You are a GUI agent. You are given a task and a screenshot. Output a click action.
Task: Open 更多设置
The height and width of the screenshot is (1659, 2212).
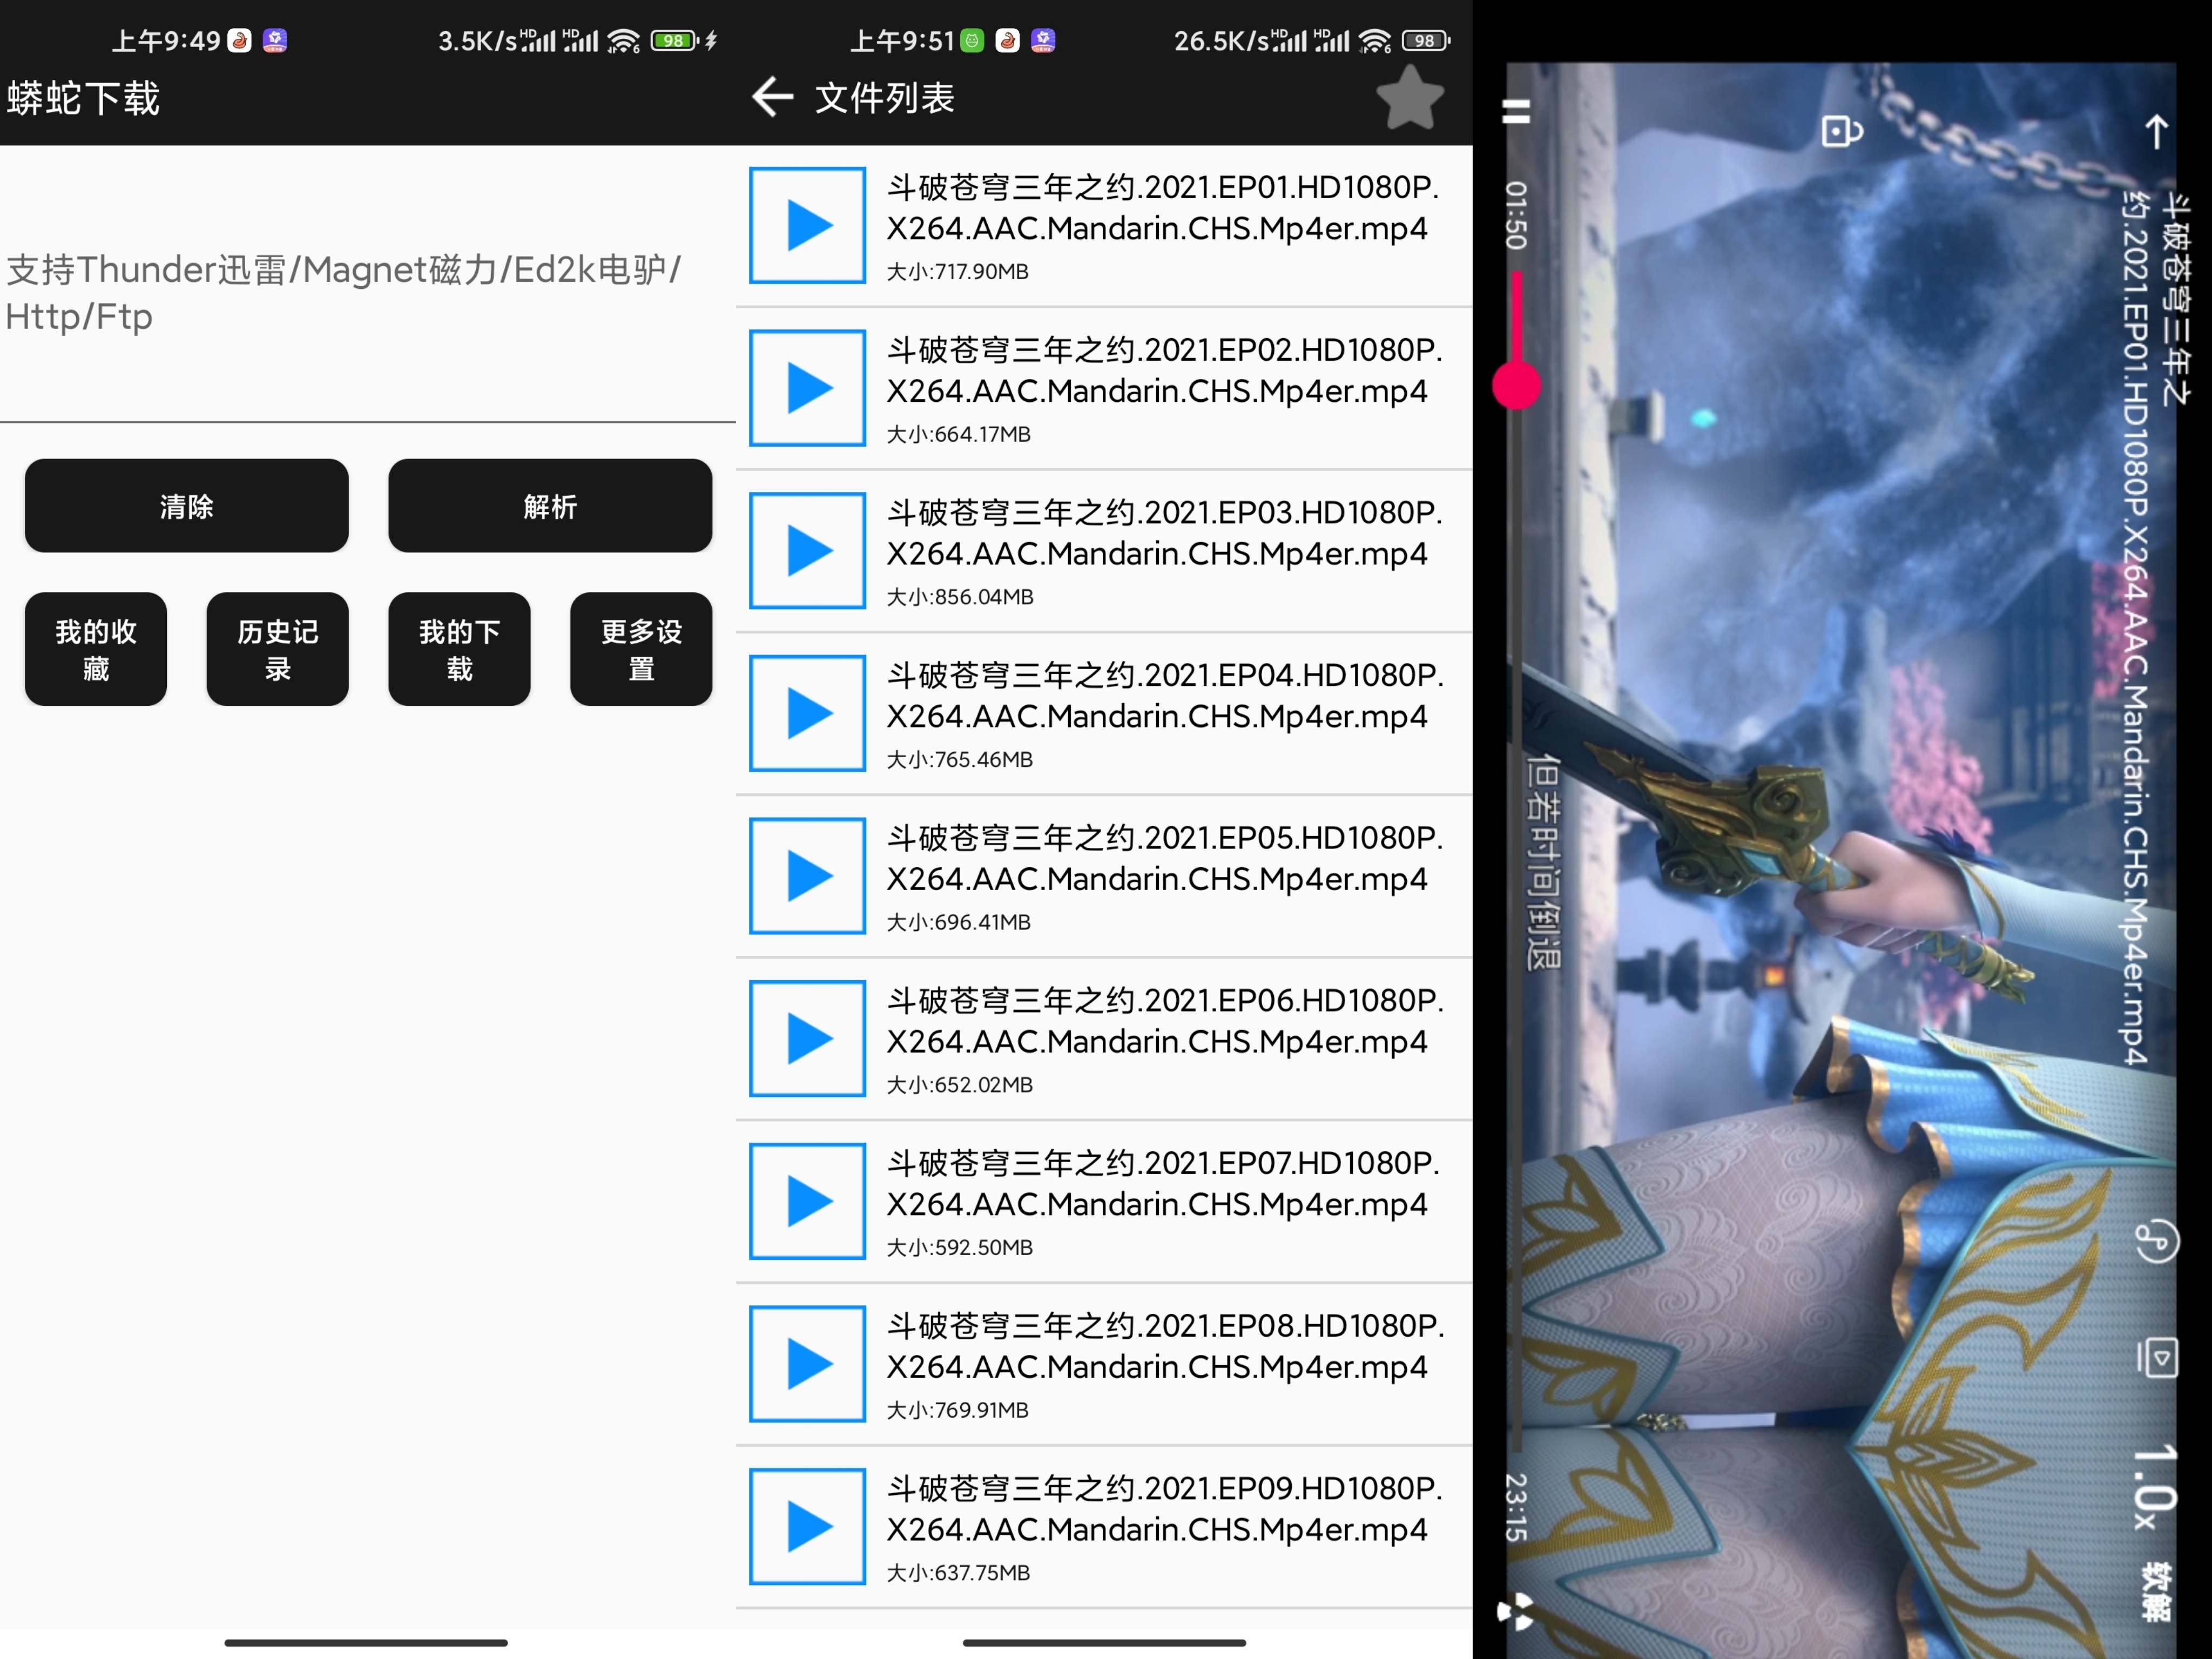(641, 649)
